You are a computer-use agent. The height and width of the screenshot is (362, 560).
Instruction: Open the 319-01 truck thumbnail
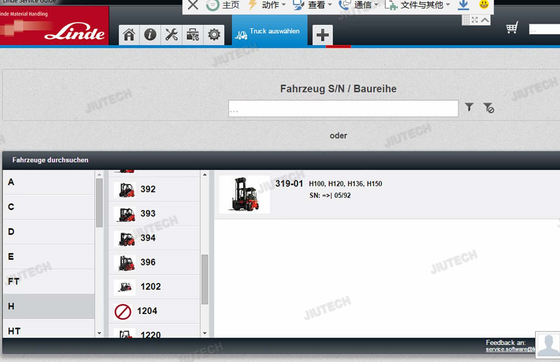(245, 194)
